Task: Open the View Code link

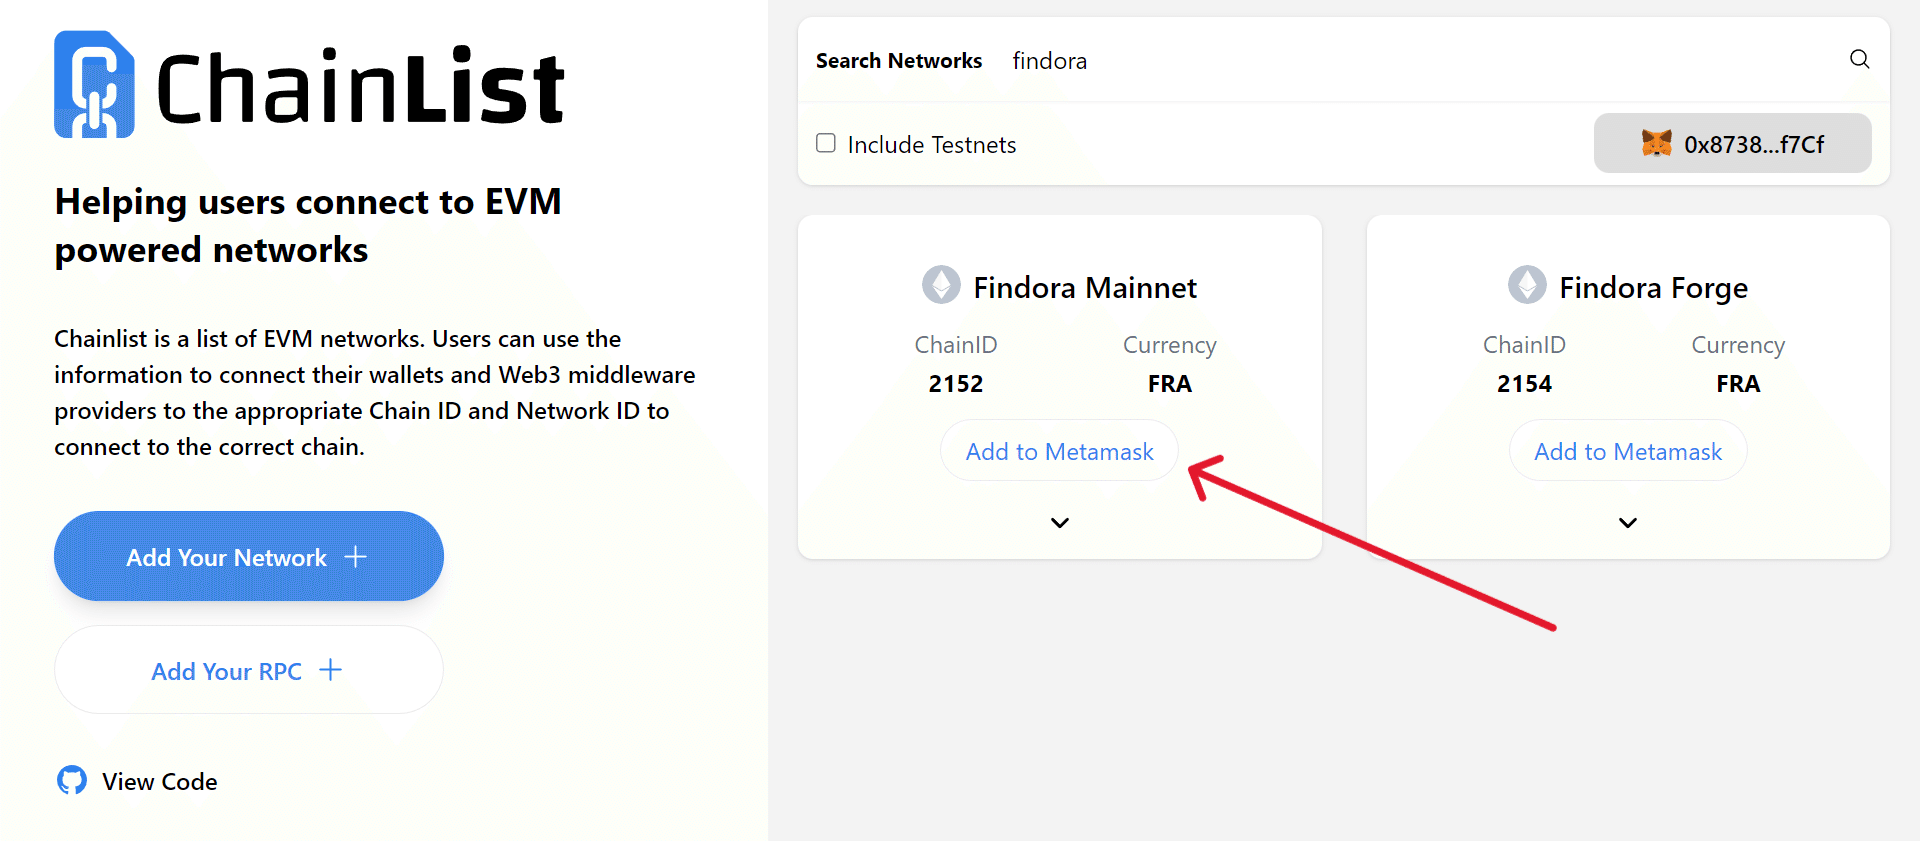Action: (160, 781)
